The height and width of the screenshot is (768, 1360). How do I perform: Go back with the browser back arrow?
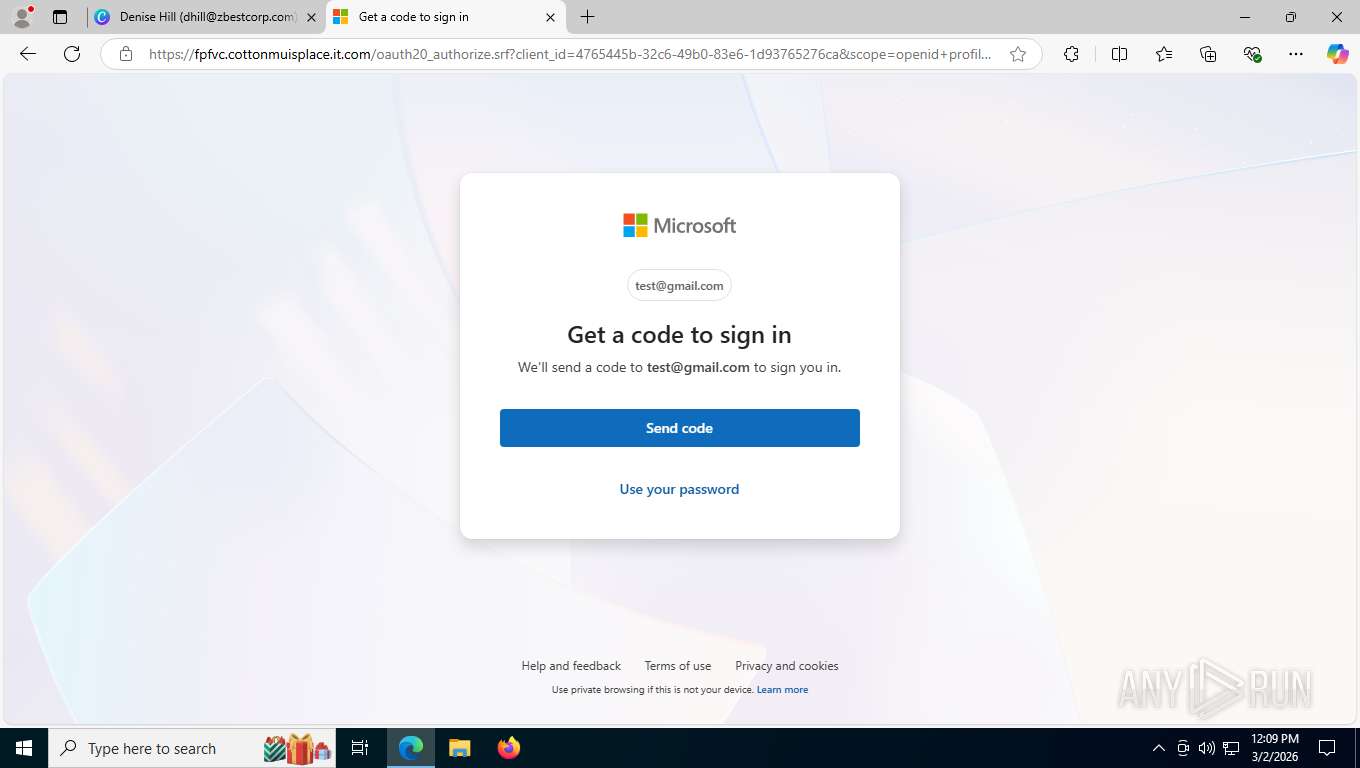coord(28,54)
